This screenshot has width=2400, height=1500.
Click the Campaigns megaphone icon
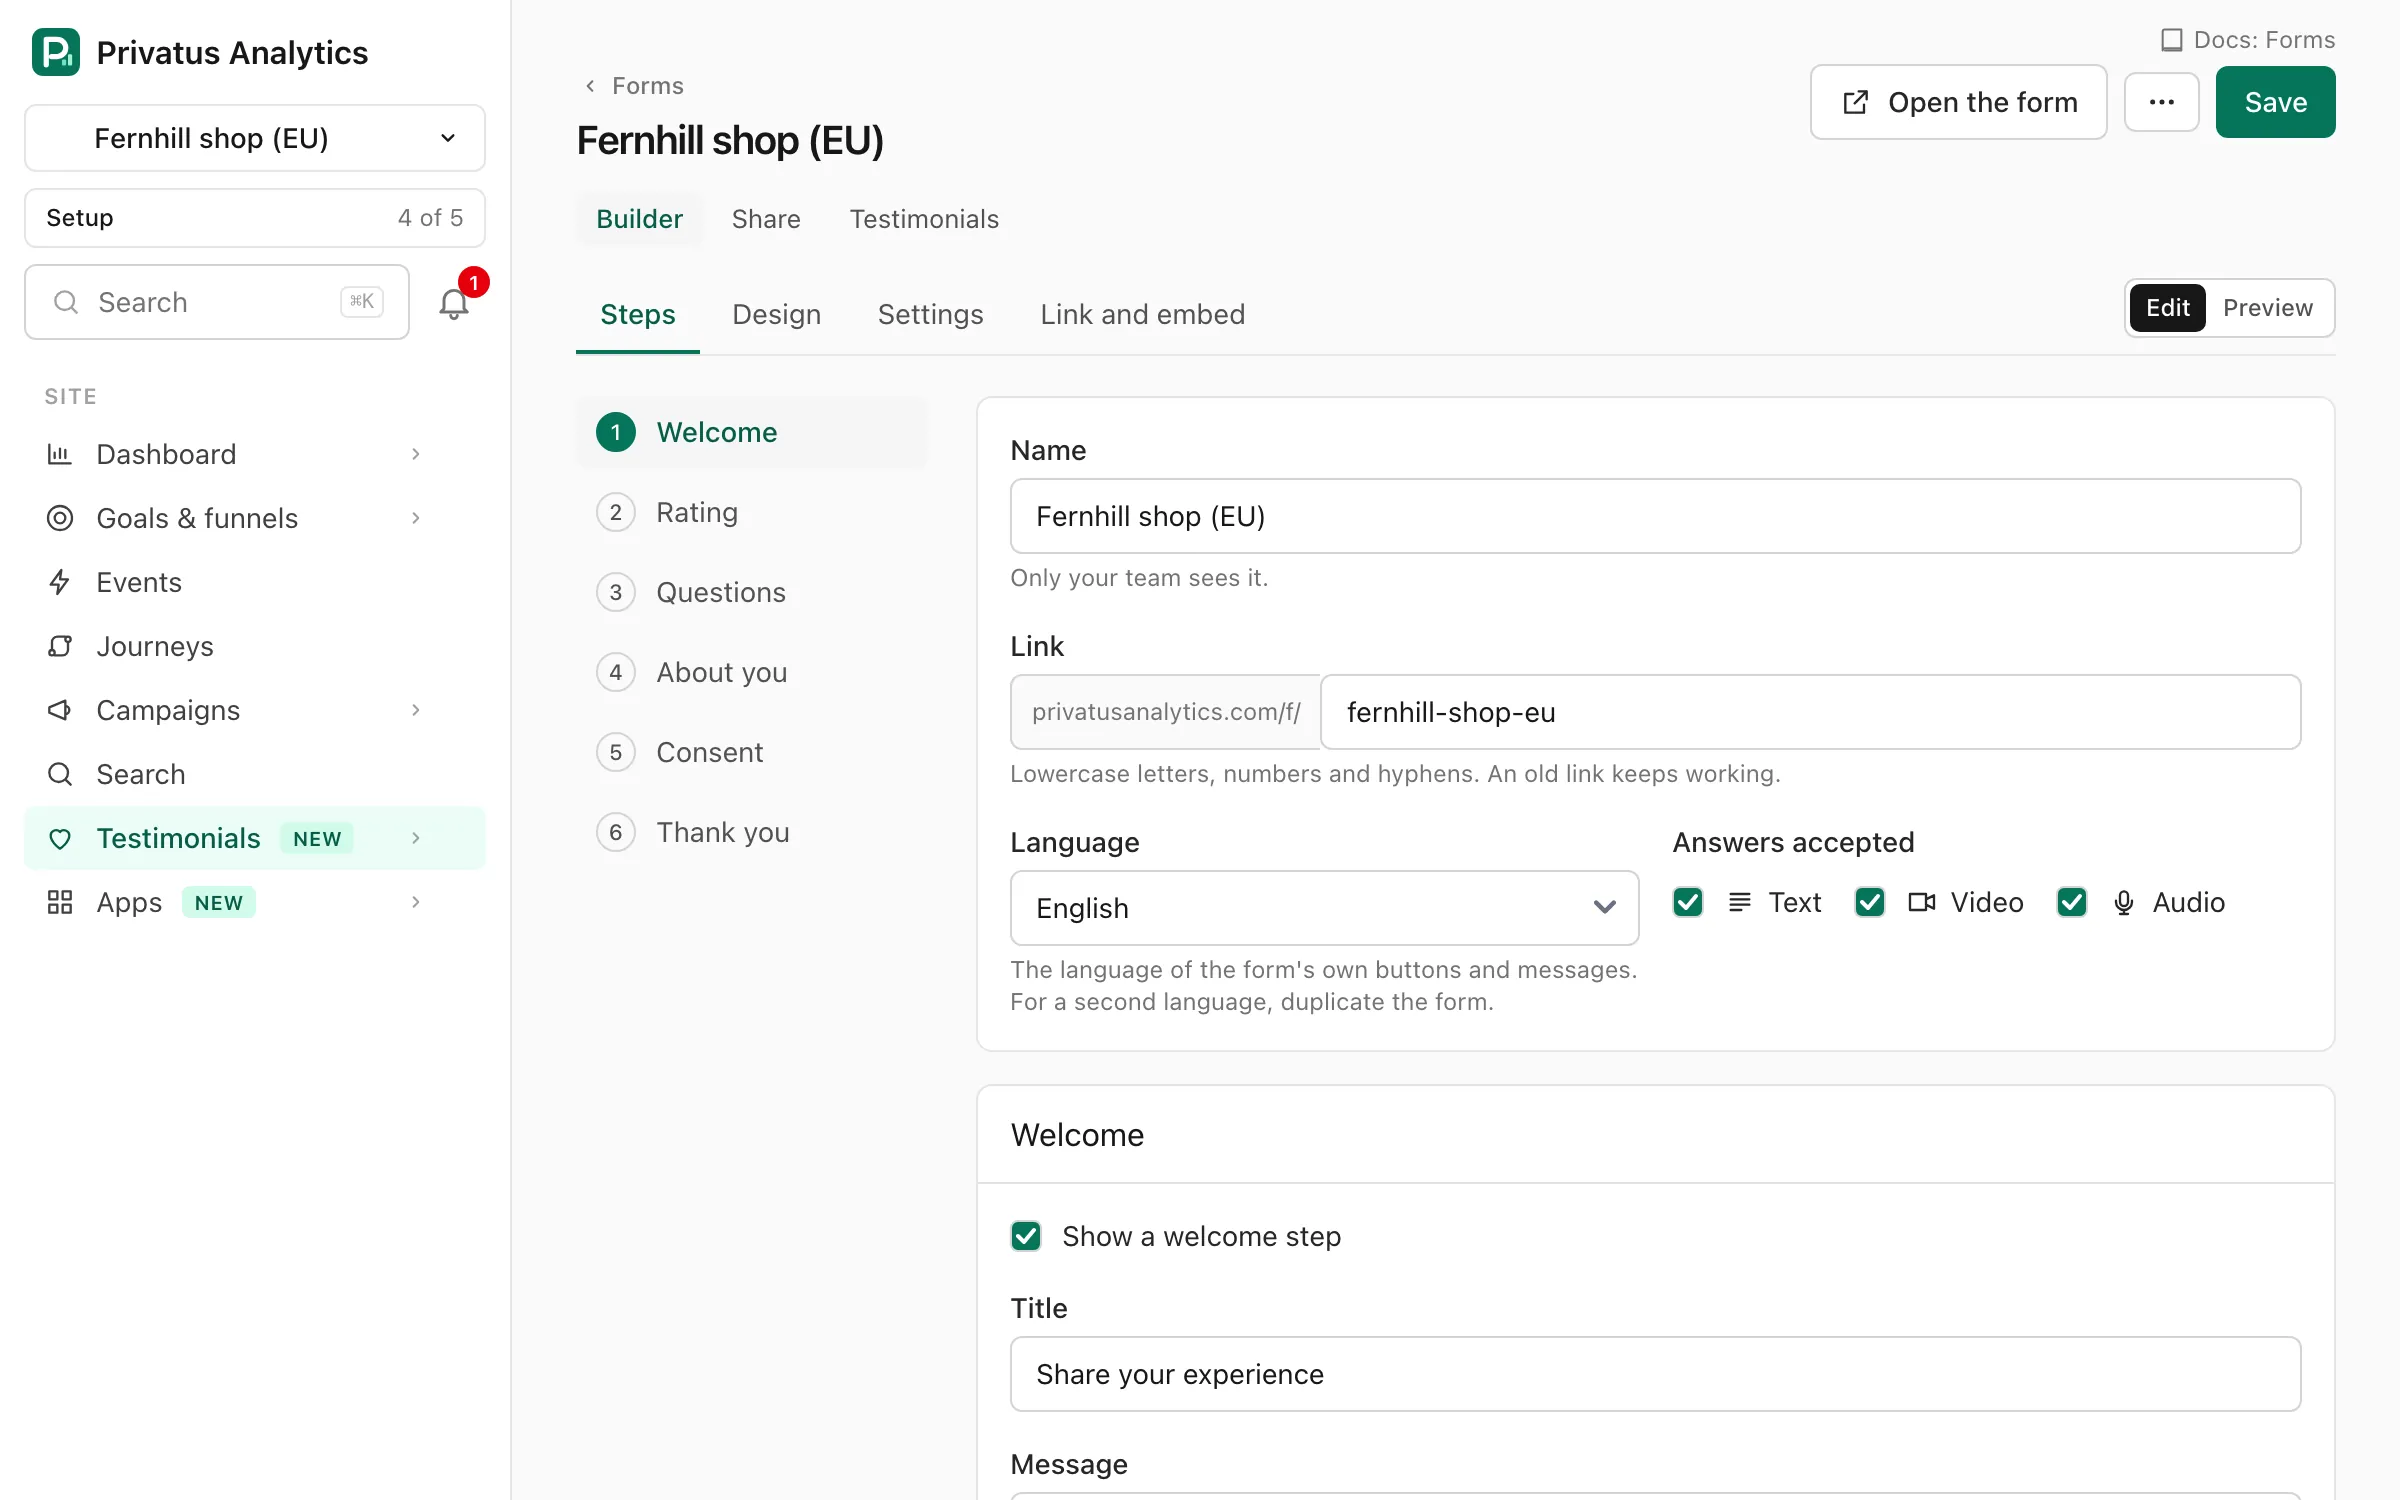click(x=60, y=710)
